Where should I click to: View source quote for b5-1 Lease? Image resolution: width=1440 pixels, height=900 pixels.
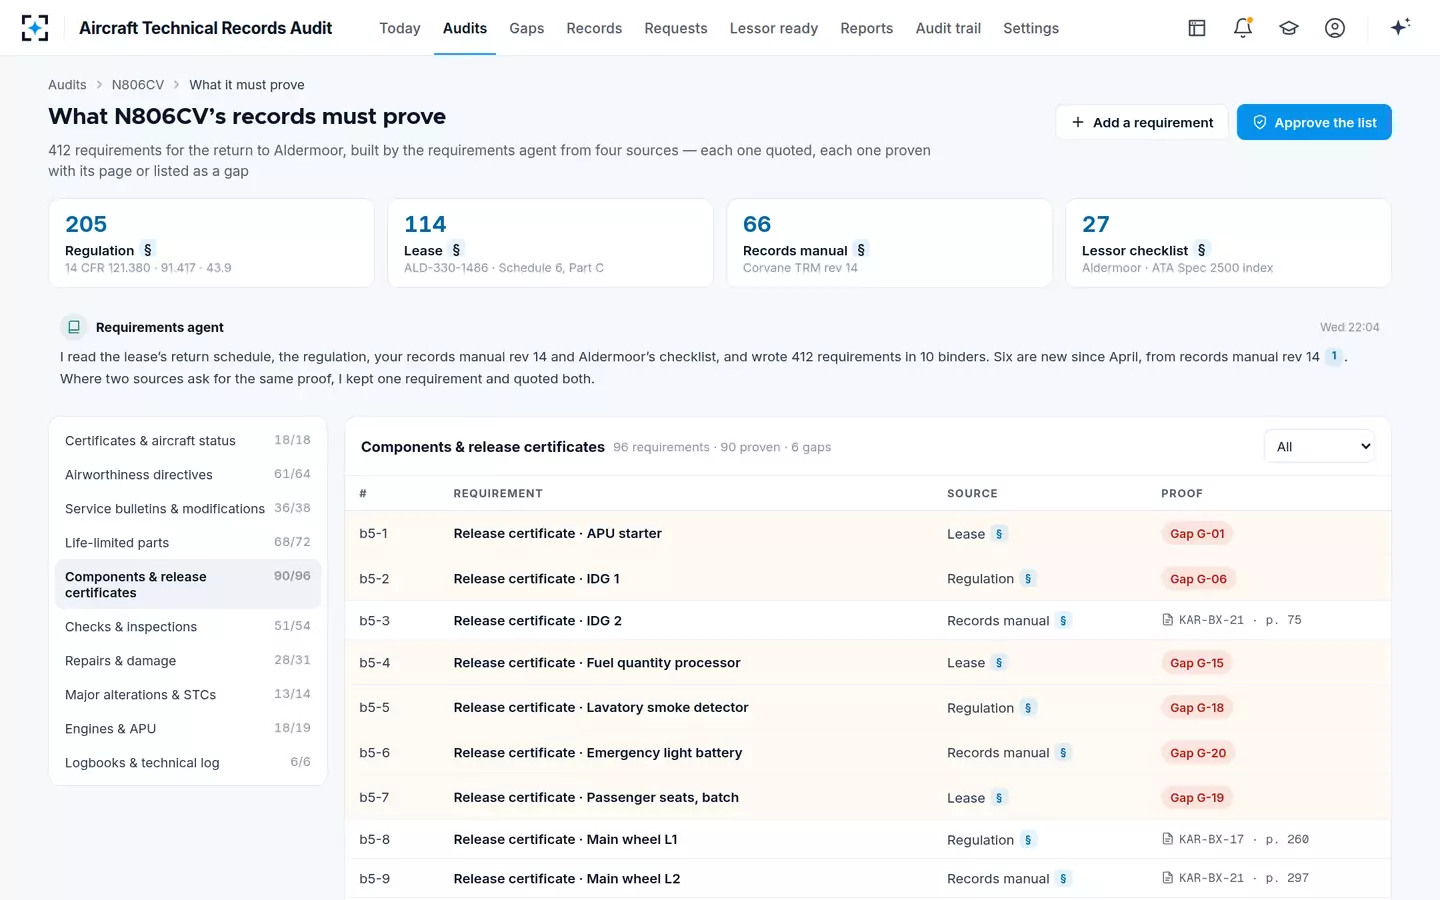pos(999,534)
